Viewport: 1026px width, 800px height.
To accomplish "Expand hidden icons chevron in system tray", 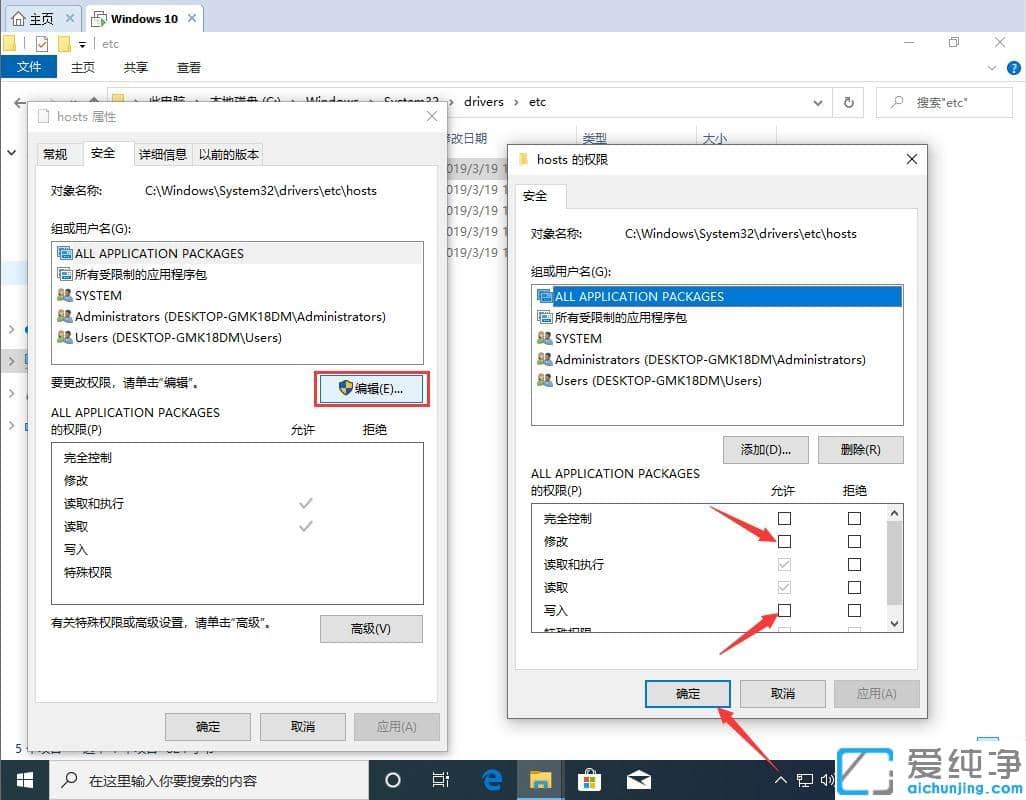I will tap(780, 779).
